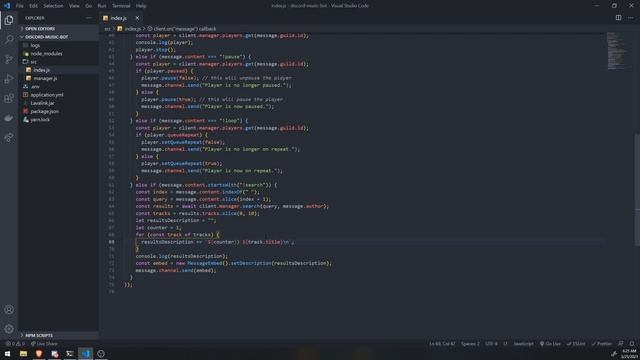
Task: Open the Explorer view in activity bar
Action: pos(9,20)
